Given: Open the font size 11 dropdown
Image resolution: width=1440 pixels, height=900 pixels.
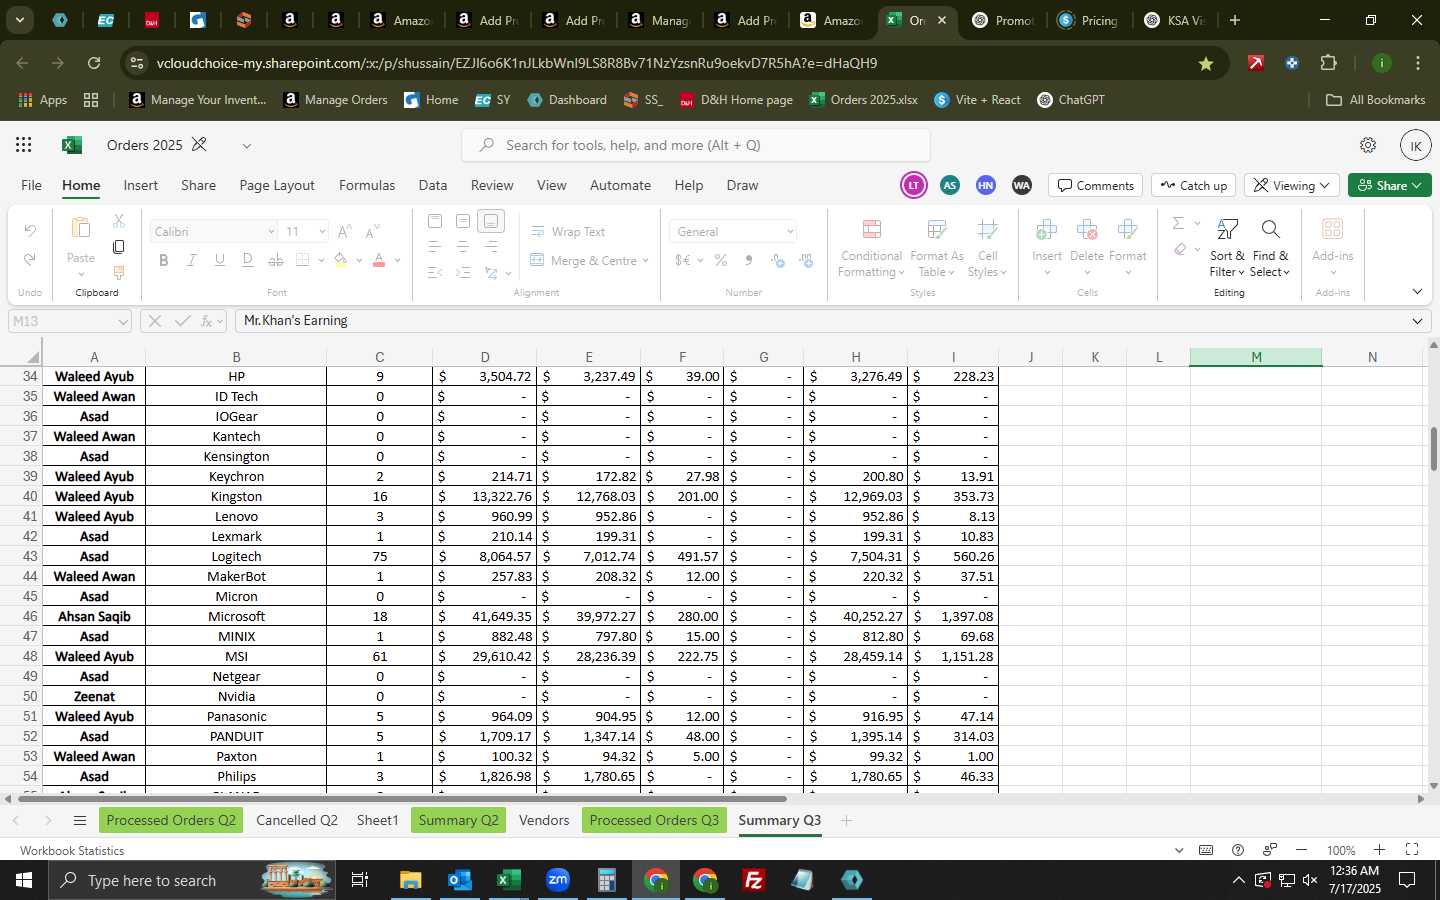Looking at the screenshot, I should click(x=322, y=231).
